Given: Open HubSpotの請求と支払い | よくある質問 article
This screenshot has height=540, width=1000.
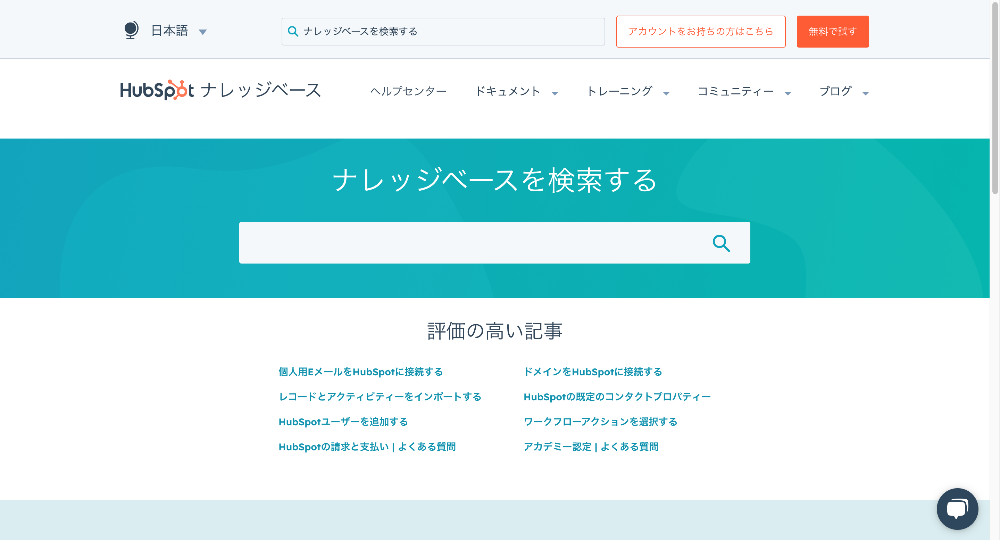Looking at the screenshot, I should coord(367,447).
